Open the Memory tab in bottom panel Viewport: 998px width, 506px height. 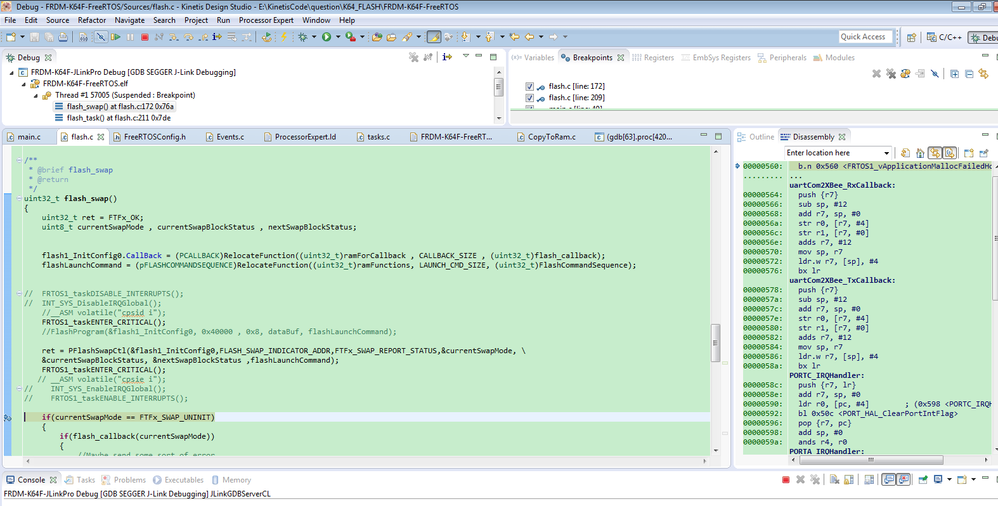231,480
